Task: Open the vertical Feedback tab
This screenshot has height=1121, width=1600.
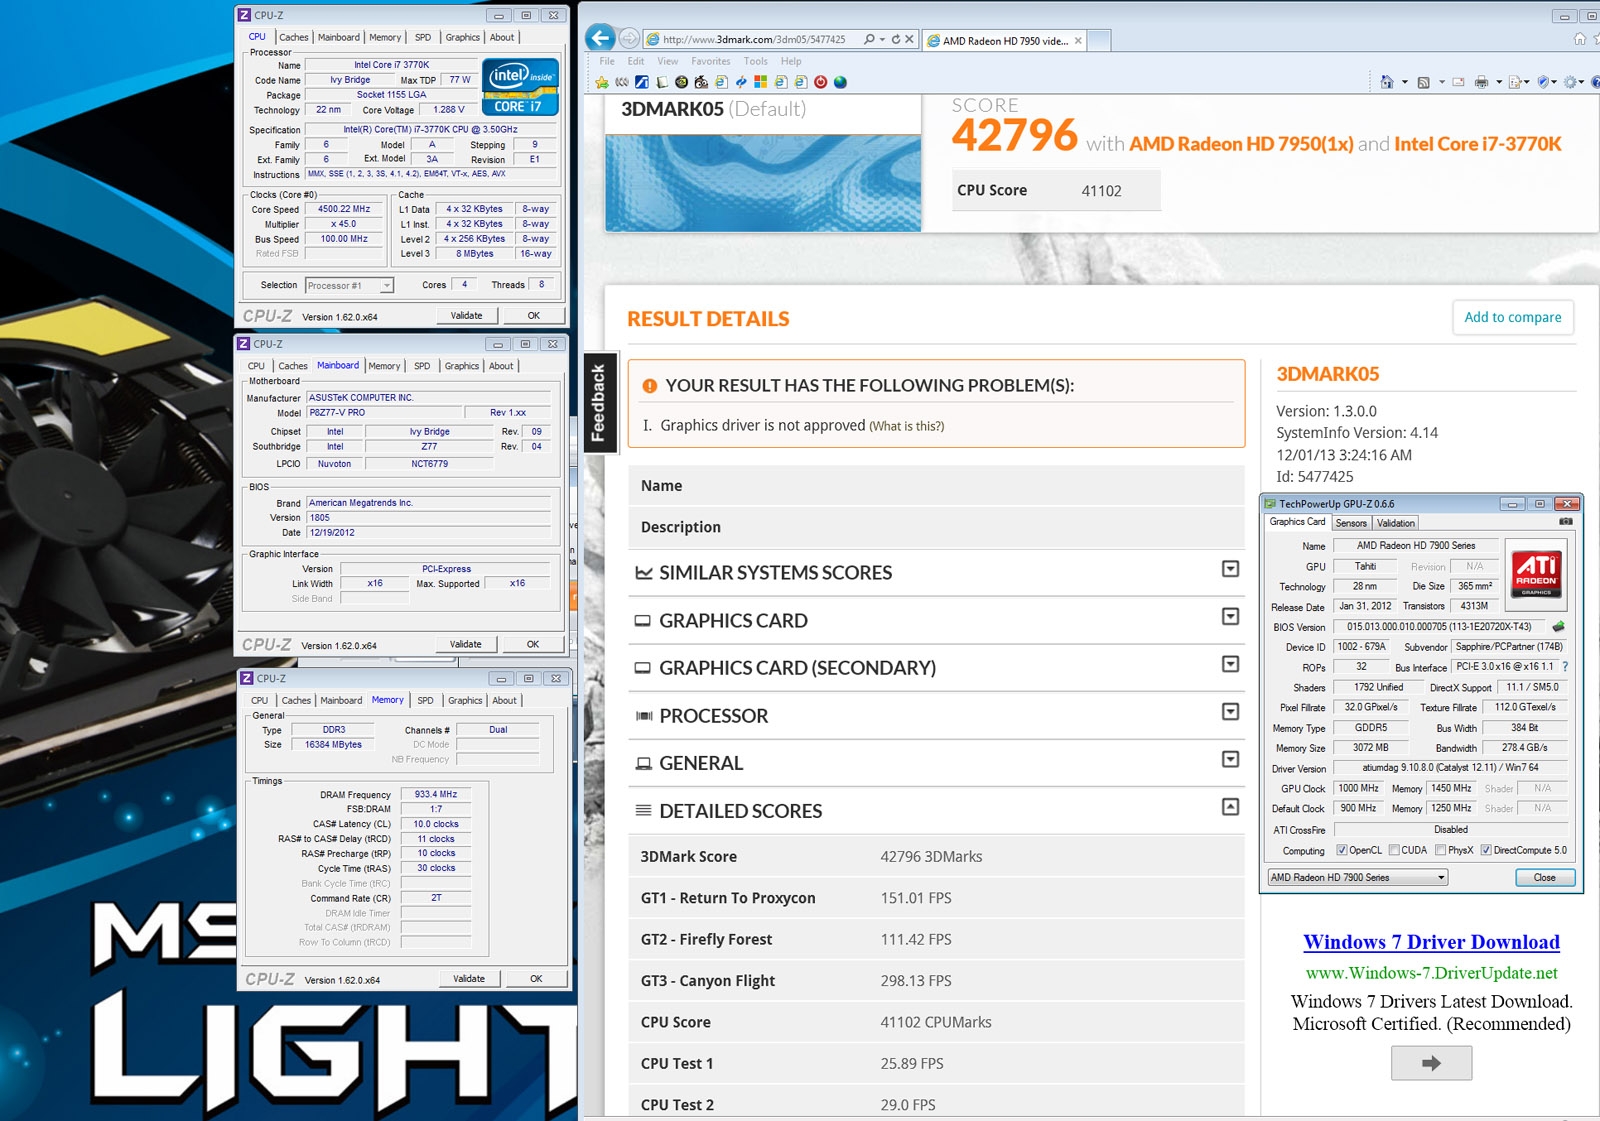Action: point(599,403)
